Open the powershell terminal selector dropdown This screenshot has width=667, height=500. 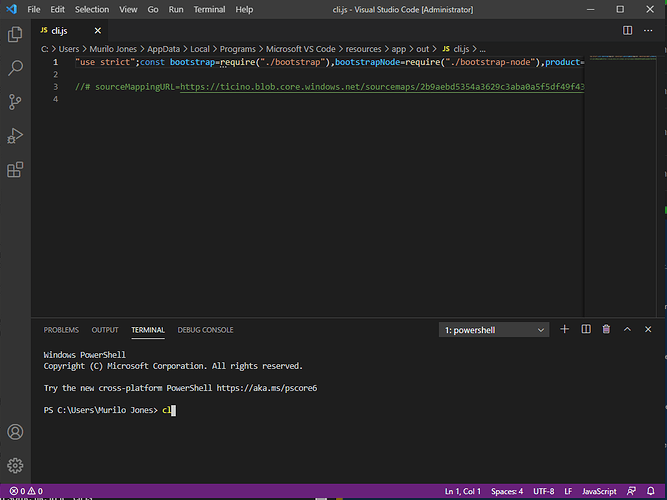pos(495,329)
